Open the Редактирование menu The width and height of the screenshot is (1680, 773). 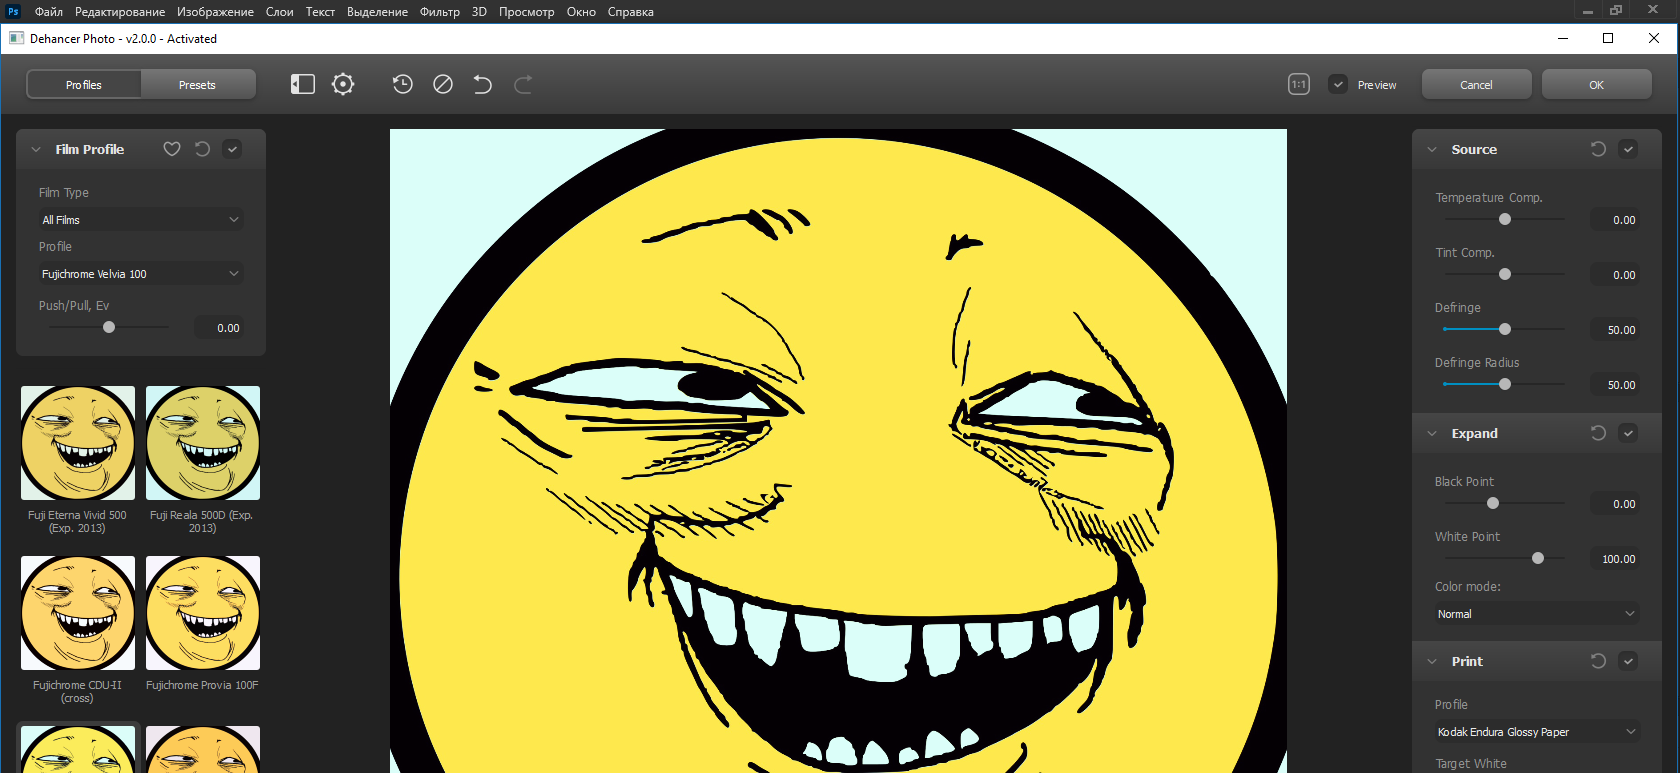120,12
